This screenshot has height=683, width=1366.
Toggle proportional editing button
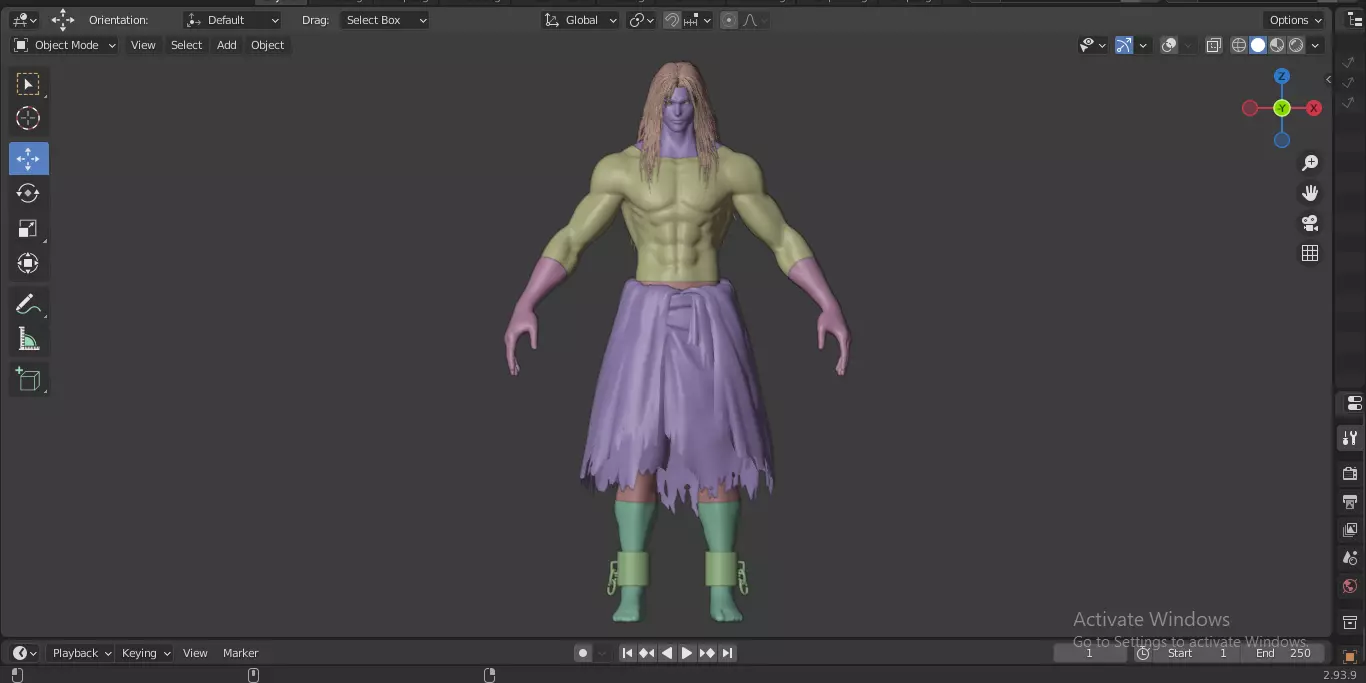pyautogui.click(x=729, y=20)
